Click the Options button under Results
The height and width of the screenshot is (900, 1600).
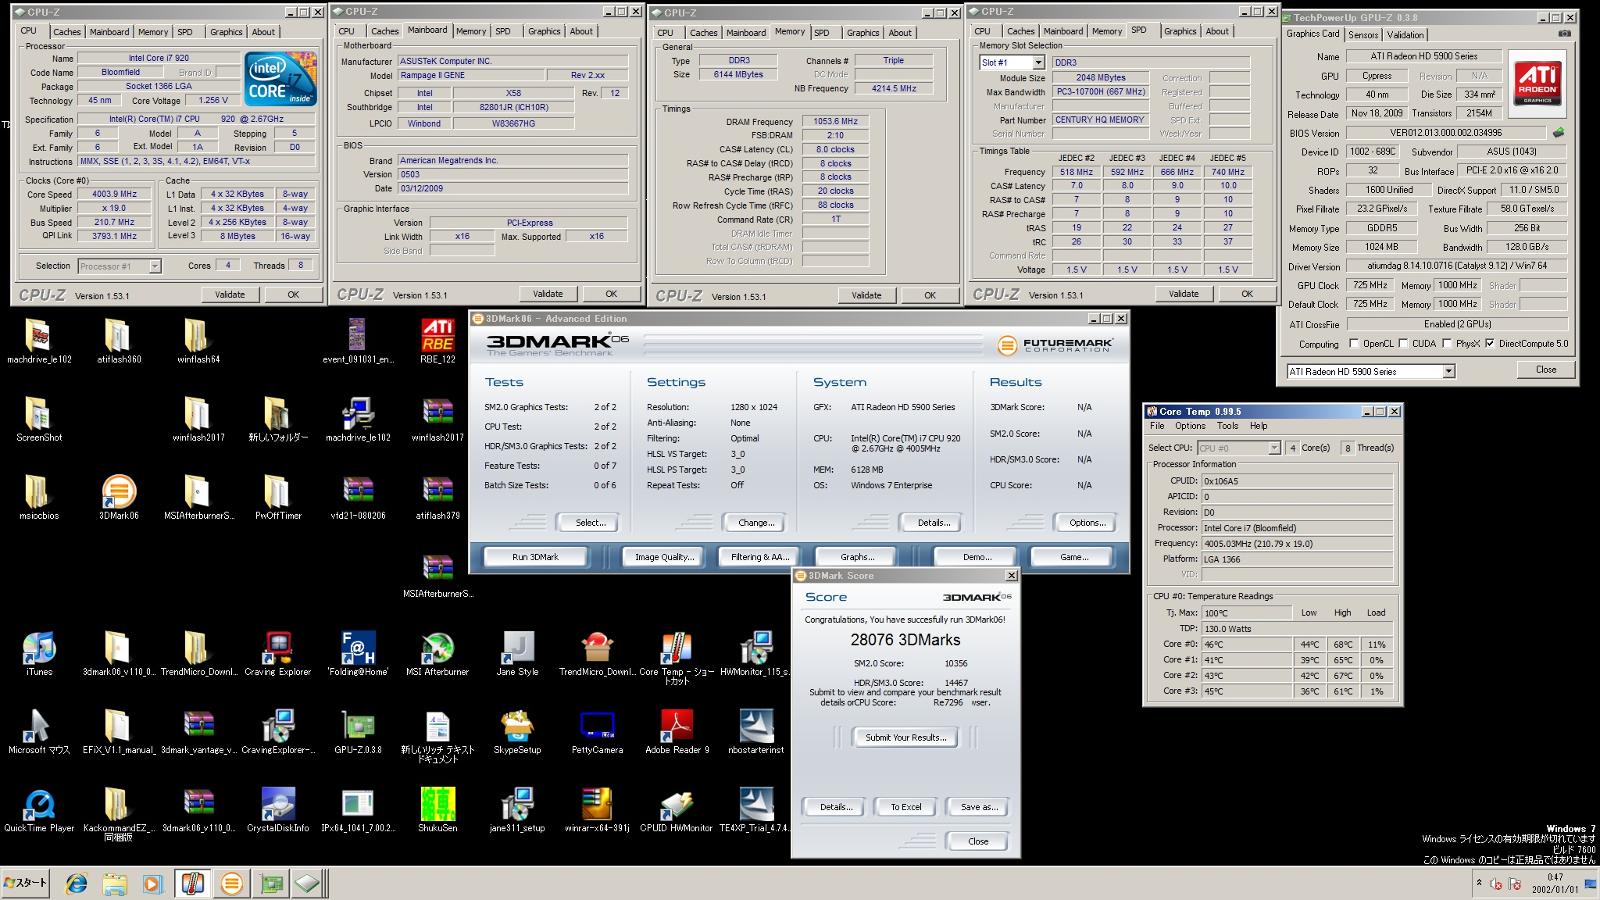(x=1087, y=523)
